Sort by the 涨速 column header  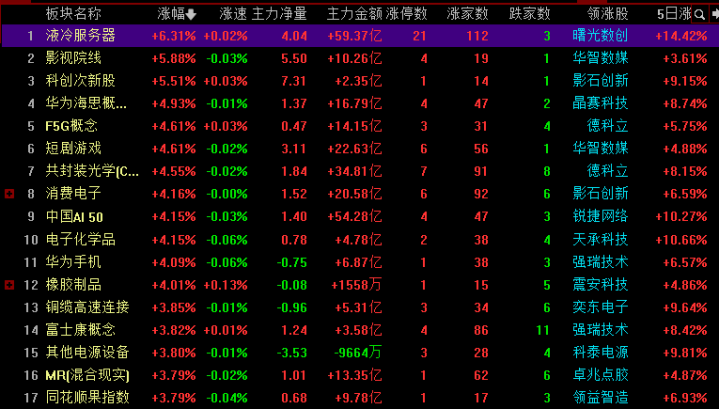(233, 14)
